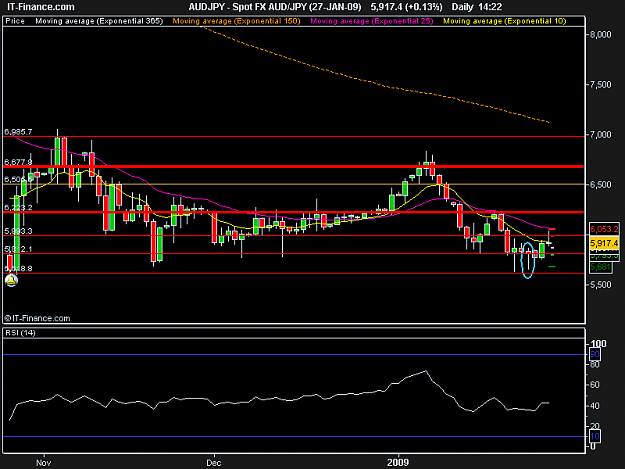Click the cyan ellipse around the candle
The width and height of the screenshot is (625, 469).
pos(527,260)
